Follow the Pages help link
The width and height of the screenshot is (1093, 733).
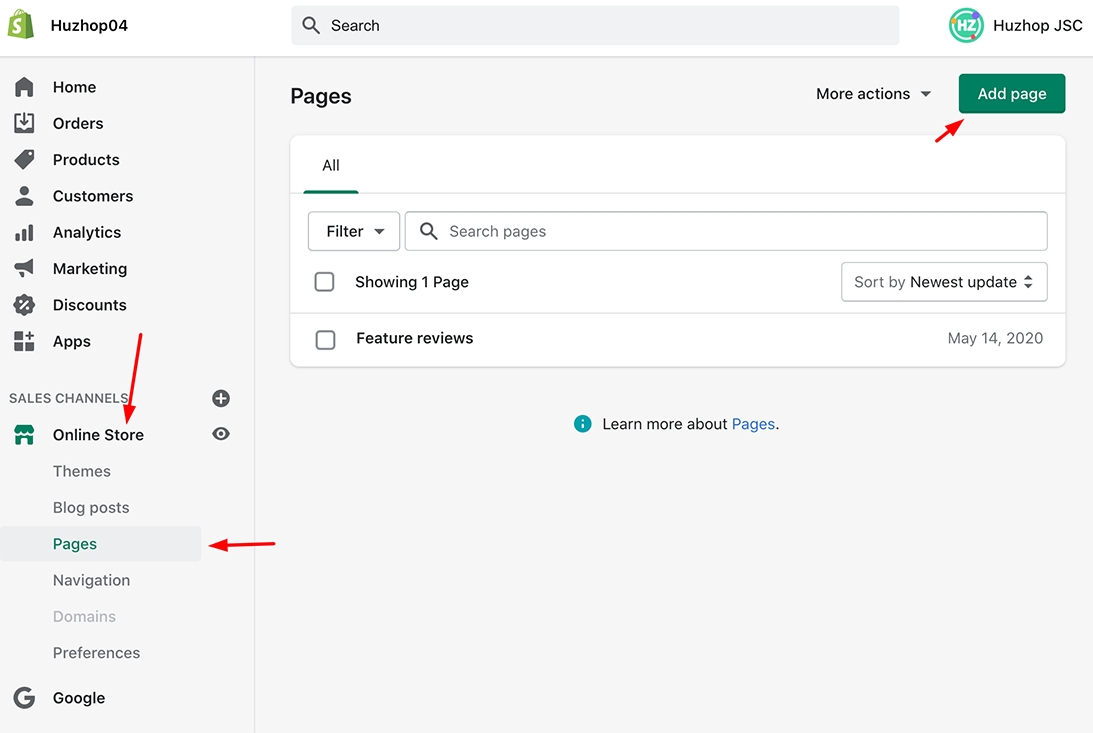tap(753, 424)
